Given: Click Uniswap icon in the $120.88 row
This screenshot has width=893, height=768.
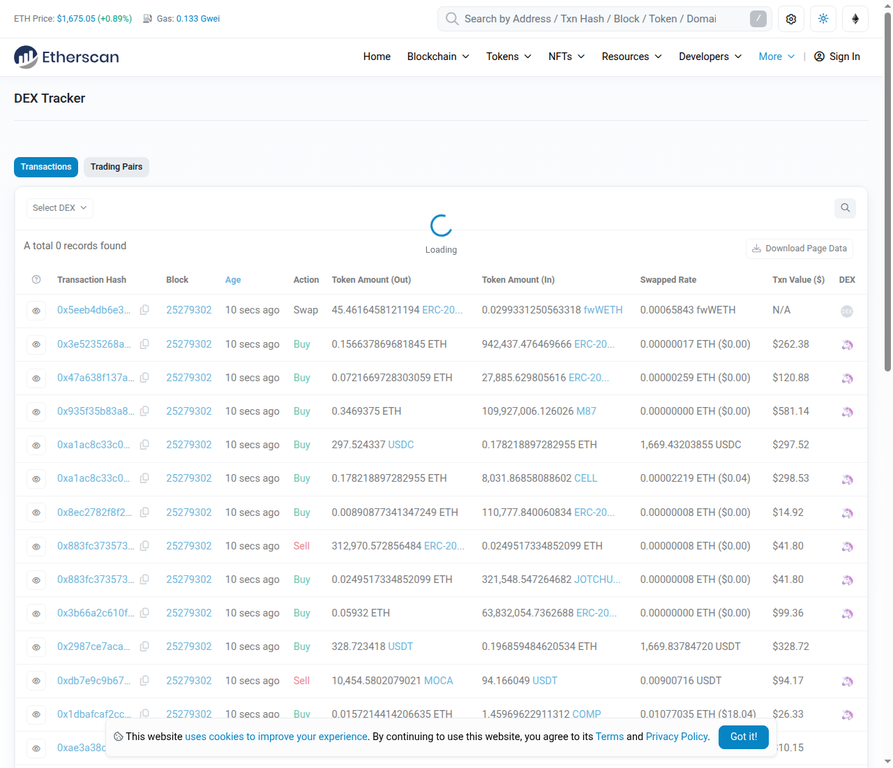Looking at the screenshot, I should click(847, 379).
